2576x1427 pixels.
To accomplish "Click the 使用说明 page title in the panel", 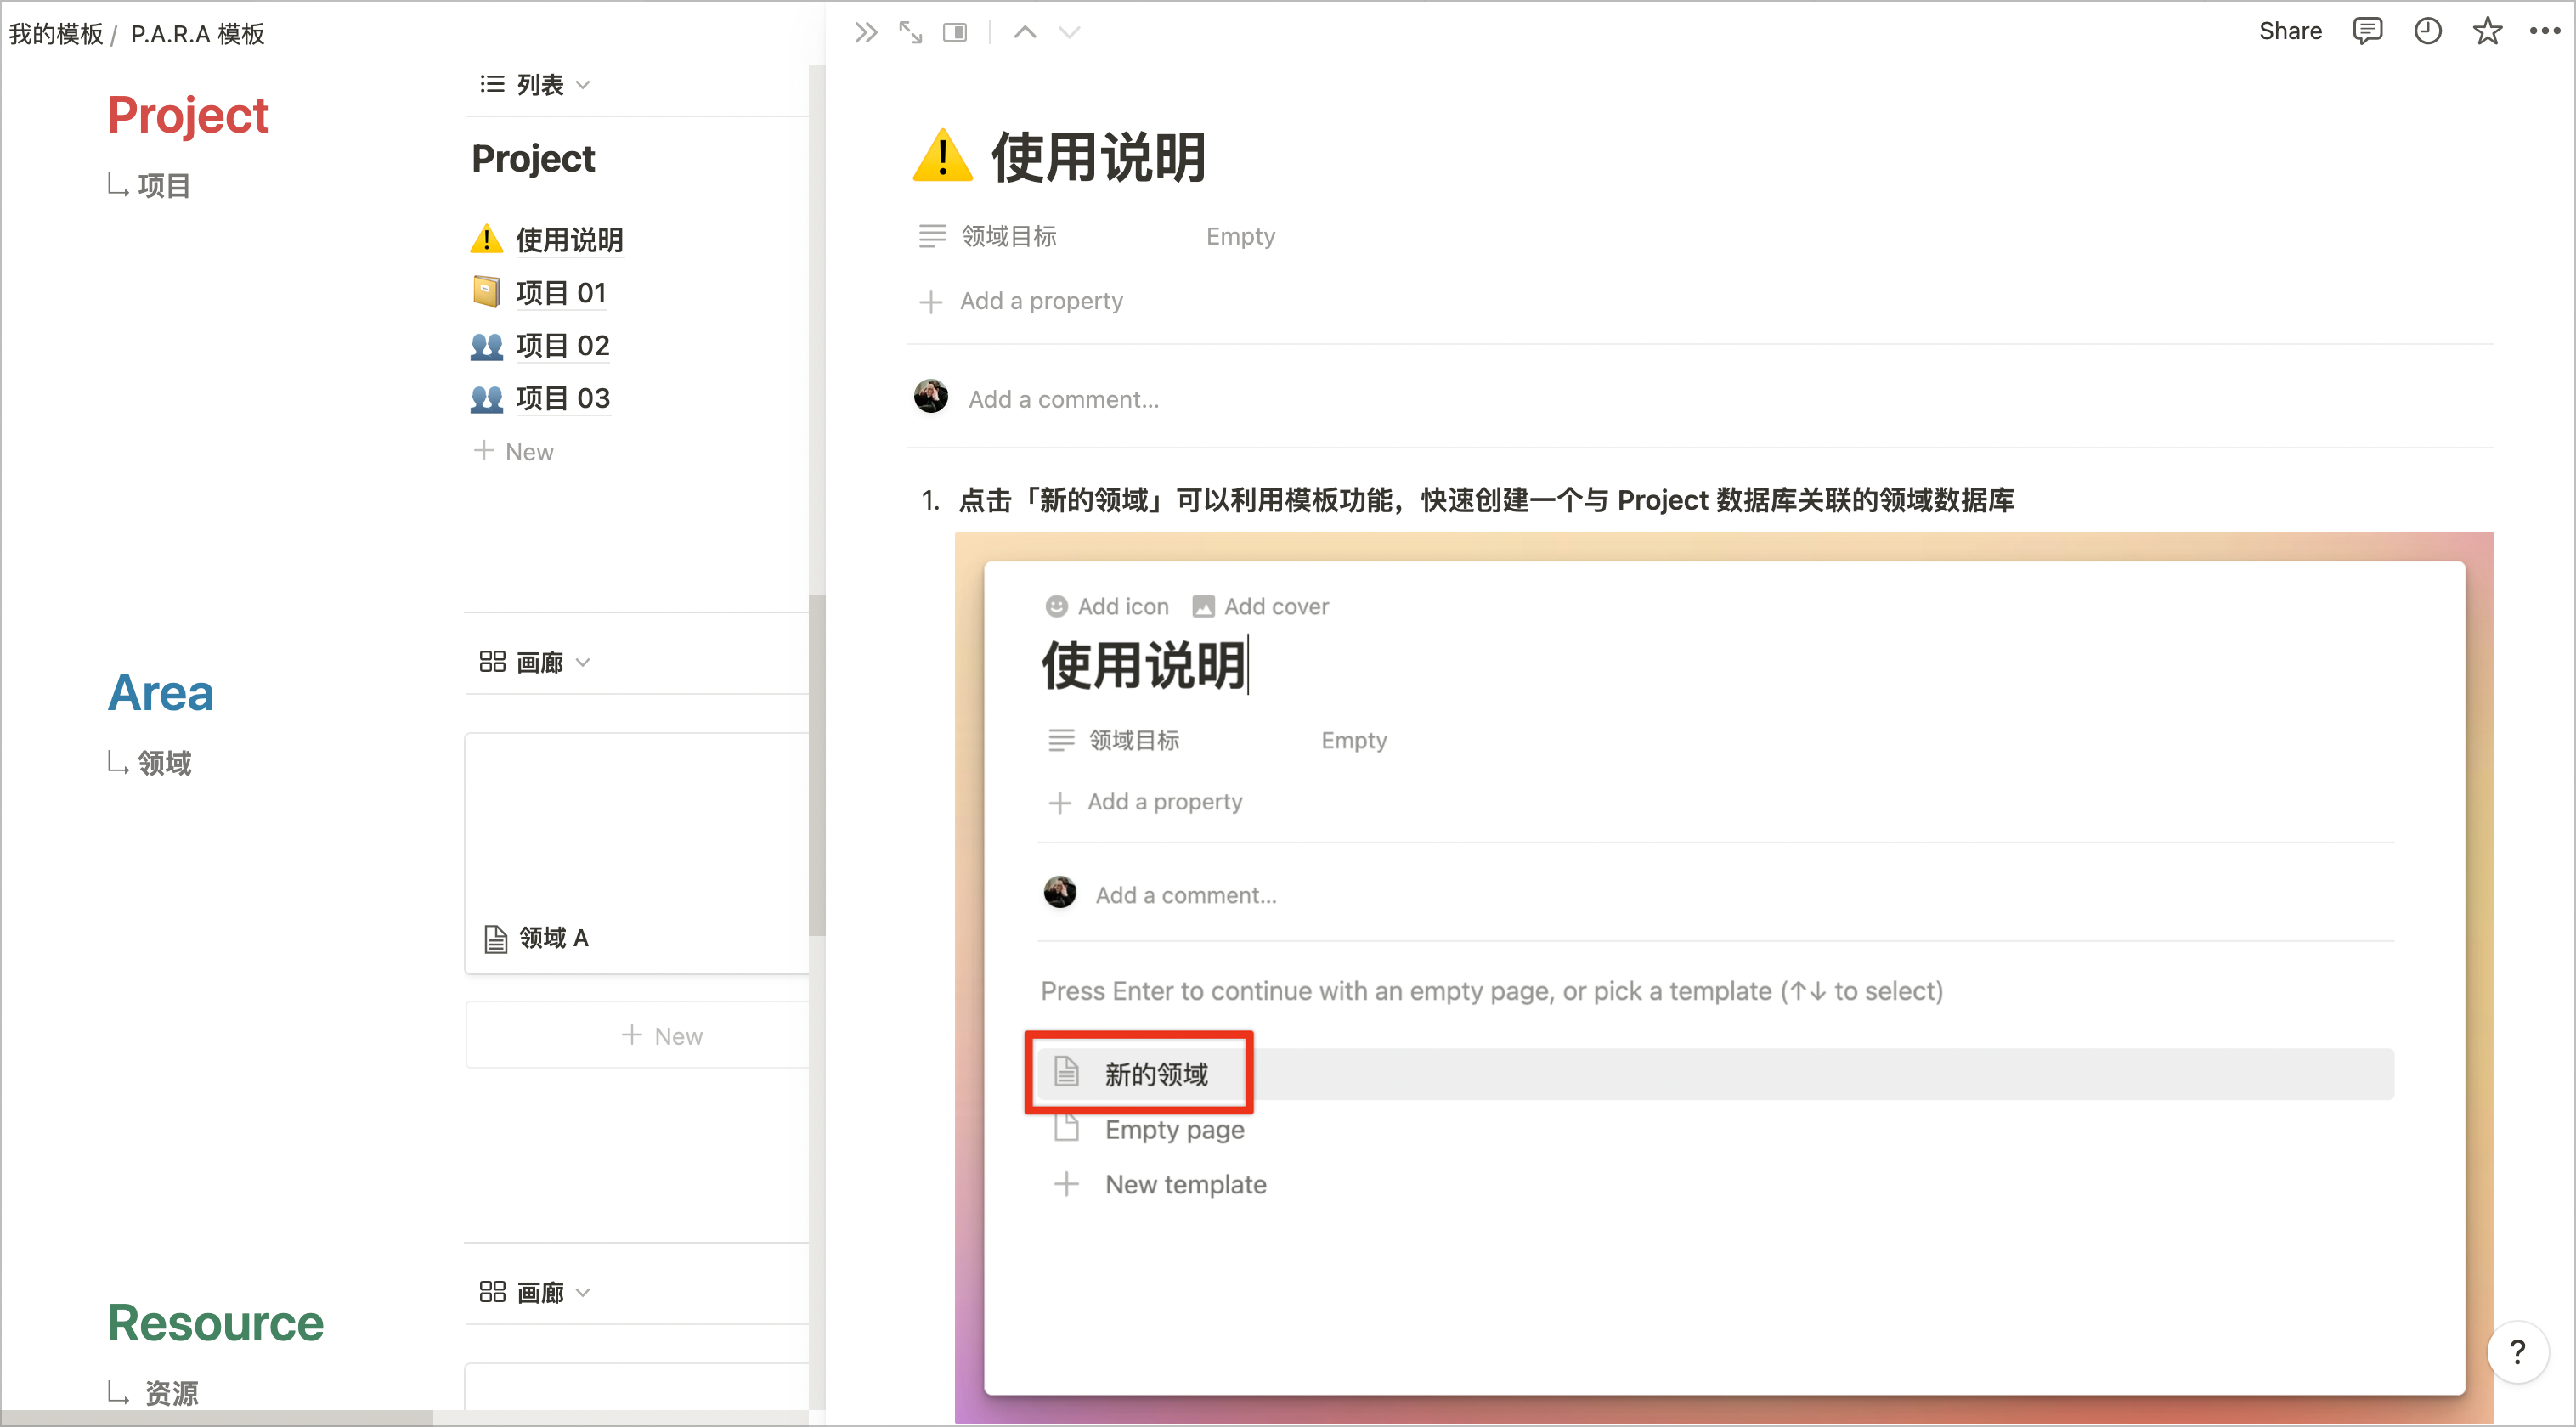I will (x=1098, y=157).
